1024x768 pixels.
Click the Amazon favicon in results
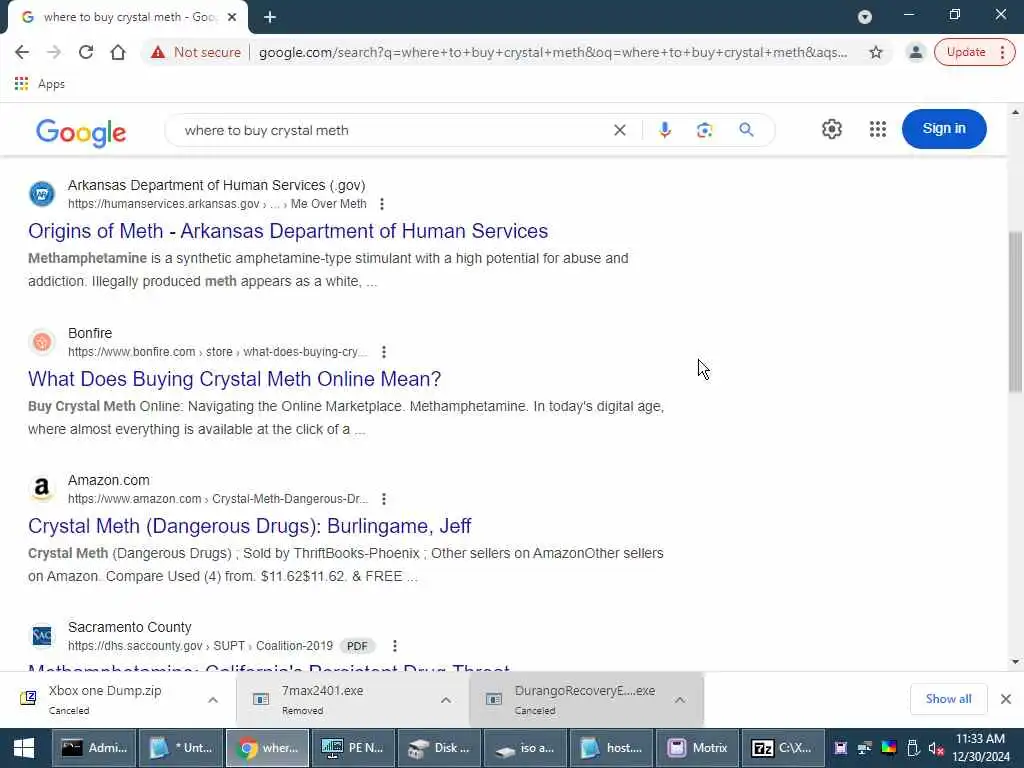(x=42, y=488)
